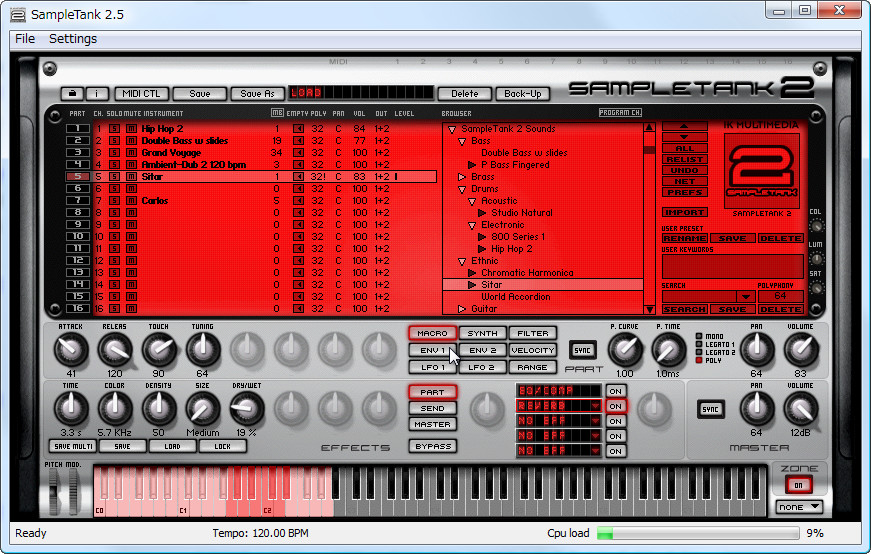Click the Mod wheel
871x554 pixels.
click(73, 491)
